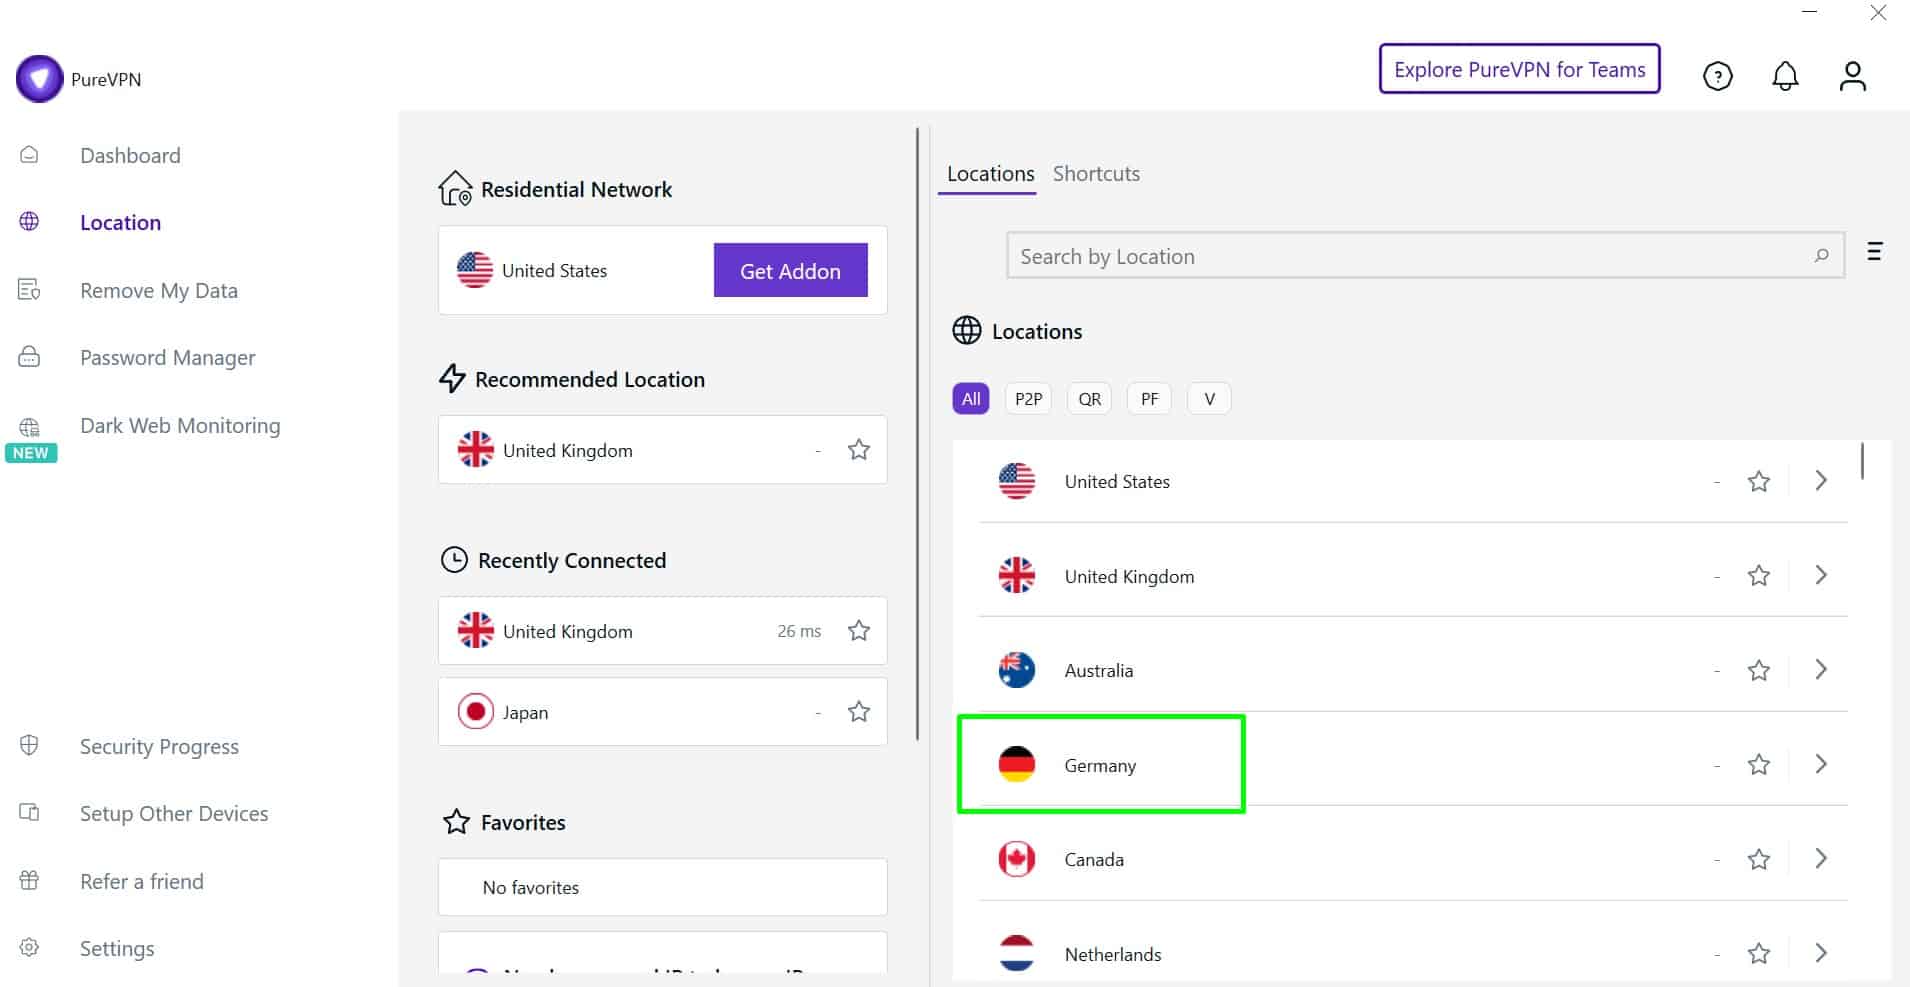Select the V filter chip
This screenshot has width=1910, height=987.
click(x=1209, y=399)
